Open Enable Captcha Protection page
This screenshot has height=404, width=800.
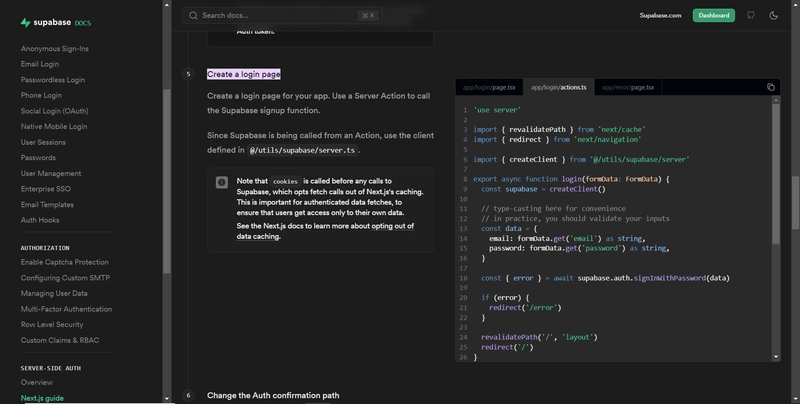point(65,262)
